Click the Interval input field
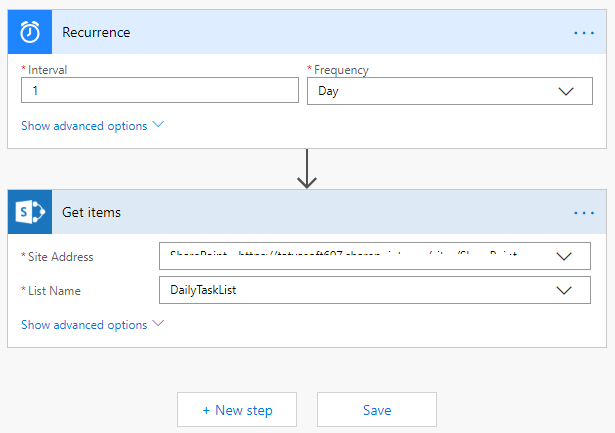Viewport: 615px width, 433px height. click(160, 90)
